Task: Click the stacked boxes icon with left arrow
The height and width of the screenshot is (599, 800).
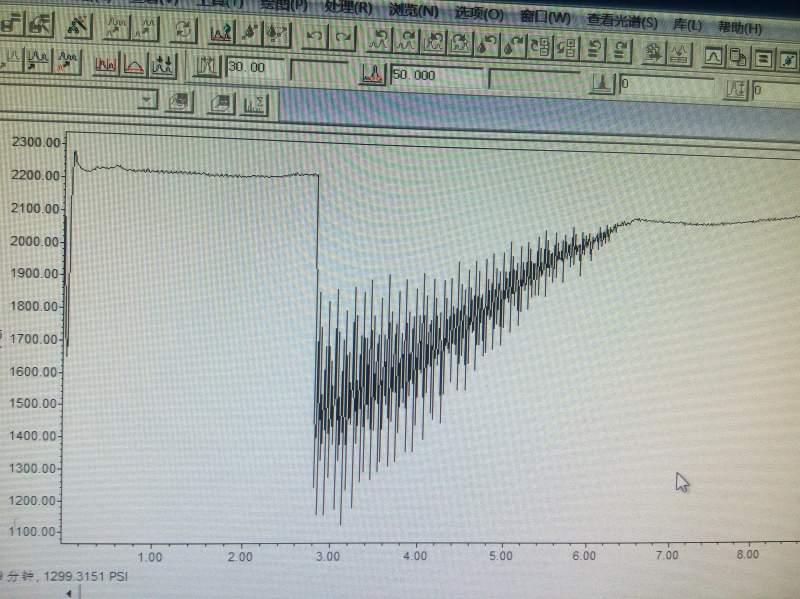Action: 540,47
